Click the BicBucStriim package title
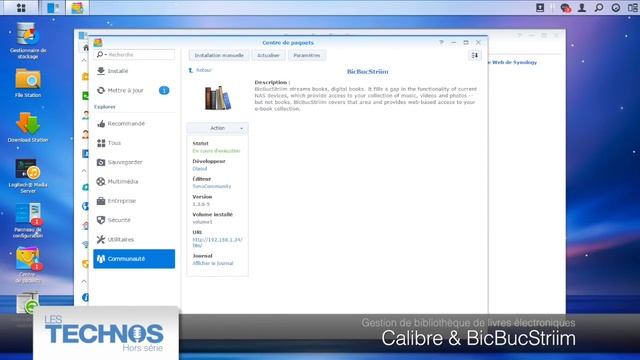The height and width of the screenshot is (360, 640). [367, 71]
